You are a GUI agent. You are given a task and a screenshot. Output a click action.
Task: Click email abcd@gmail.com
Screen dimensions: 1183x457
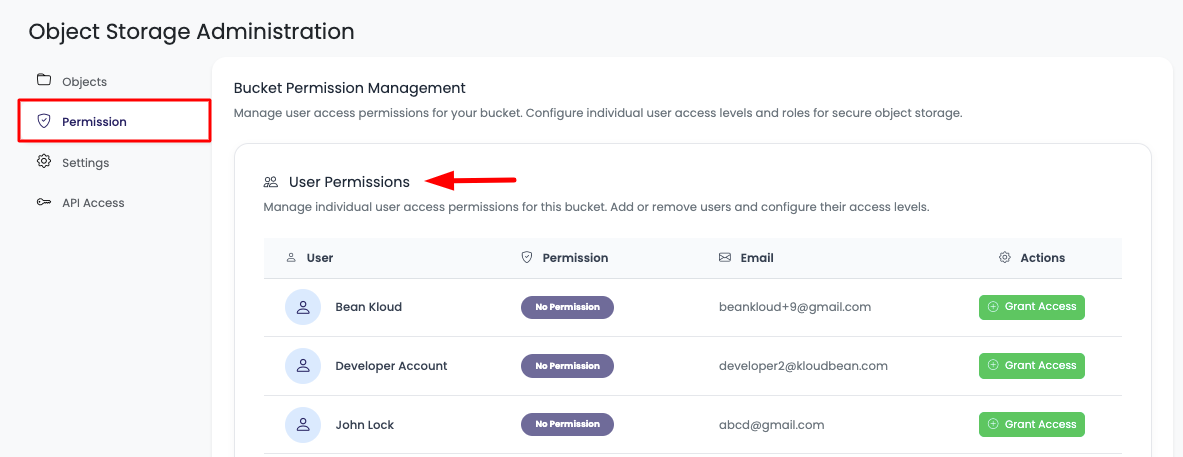pyautogui.click(x=771, y=425)
